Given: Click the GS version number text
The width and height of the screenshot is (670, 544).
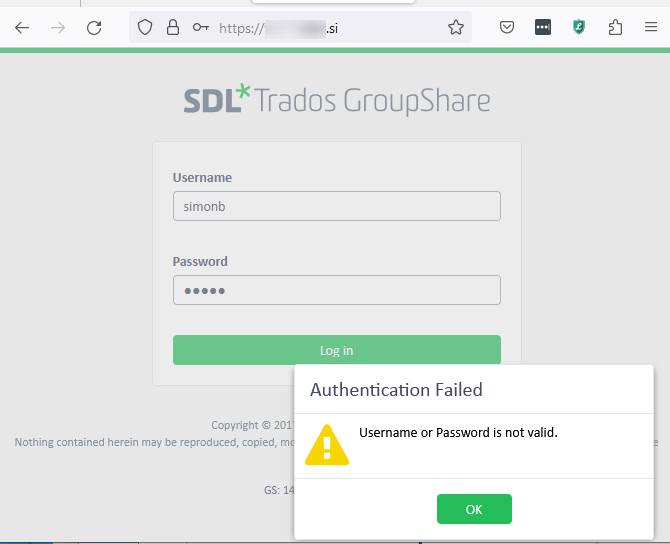Looking at the screenshot, I should click(x=279, y=490).
